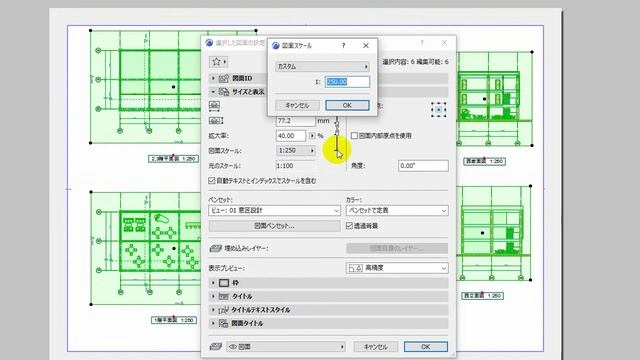Expand the 図面タイトル panel
Screen dimensions: 640x360
pos(213,323)
